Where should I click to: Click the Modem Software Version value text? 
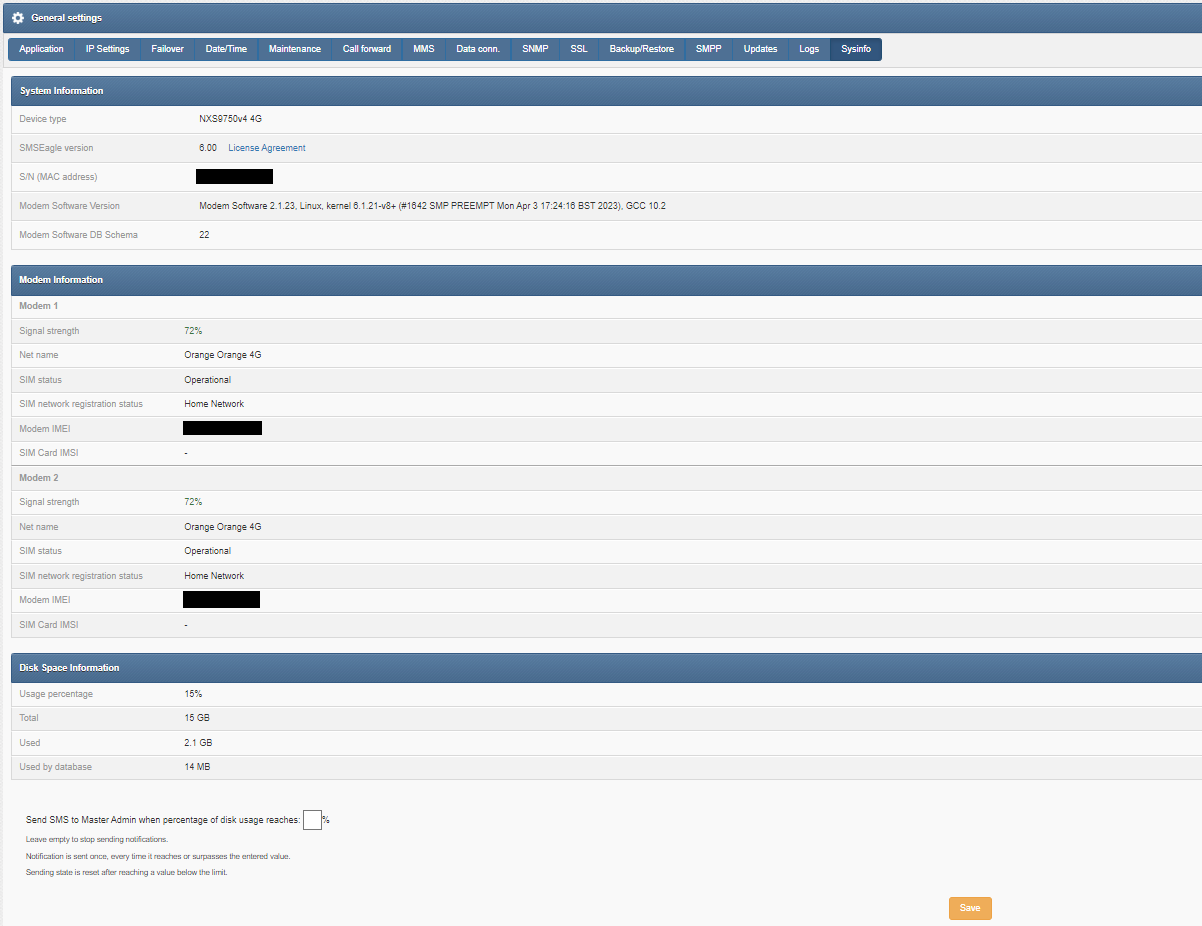432,206
